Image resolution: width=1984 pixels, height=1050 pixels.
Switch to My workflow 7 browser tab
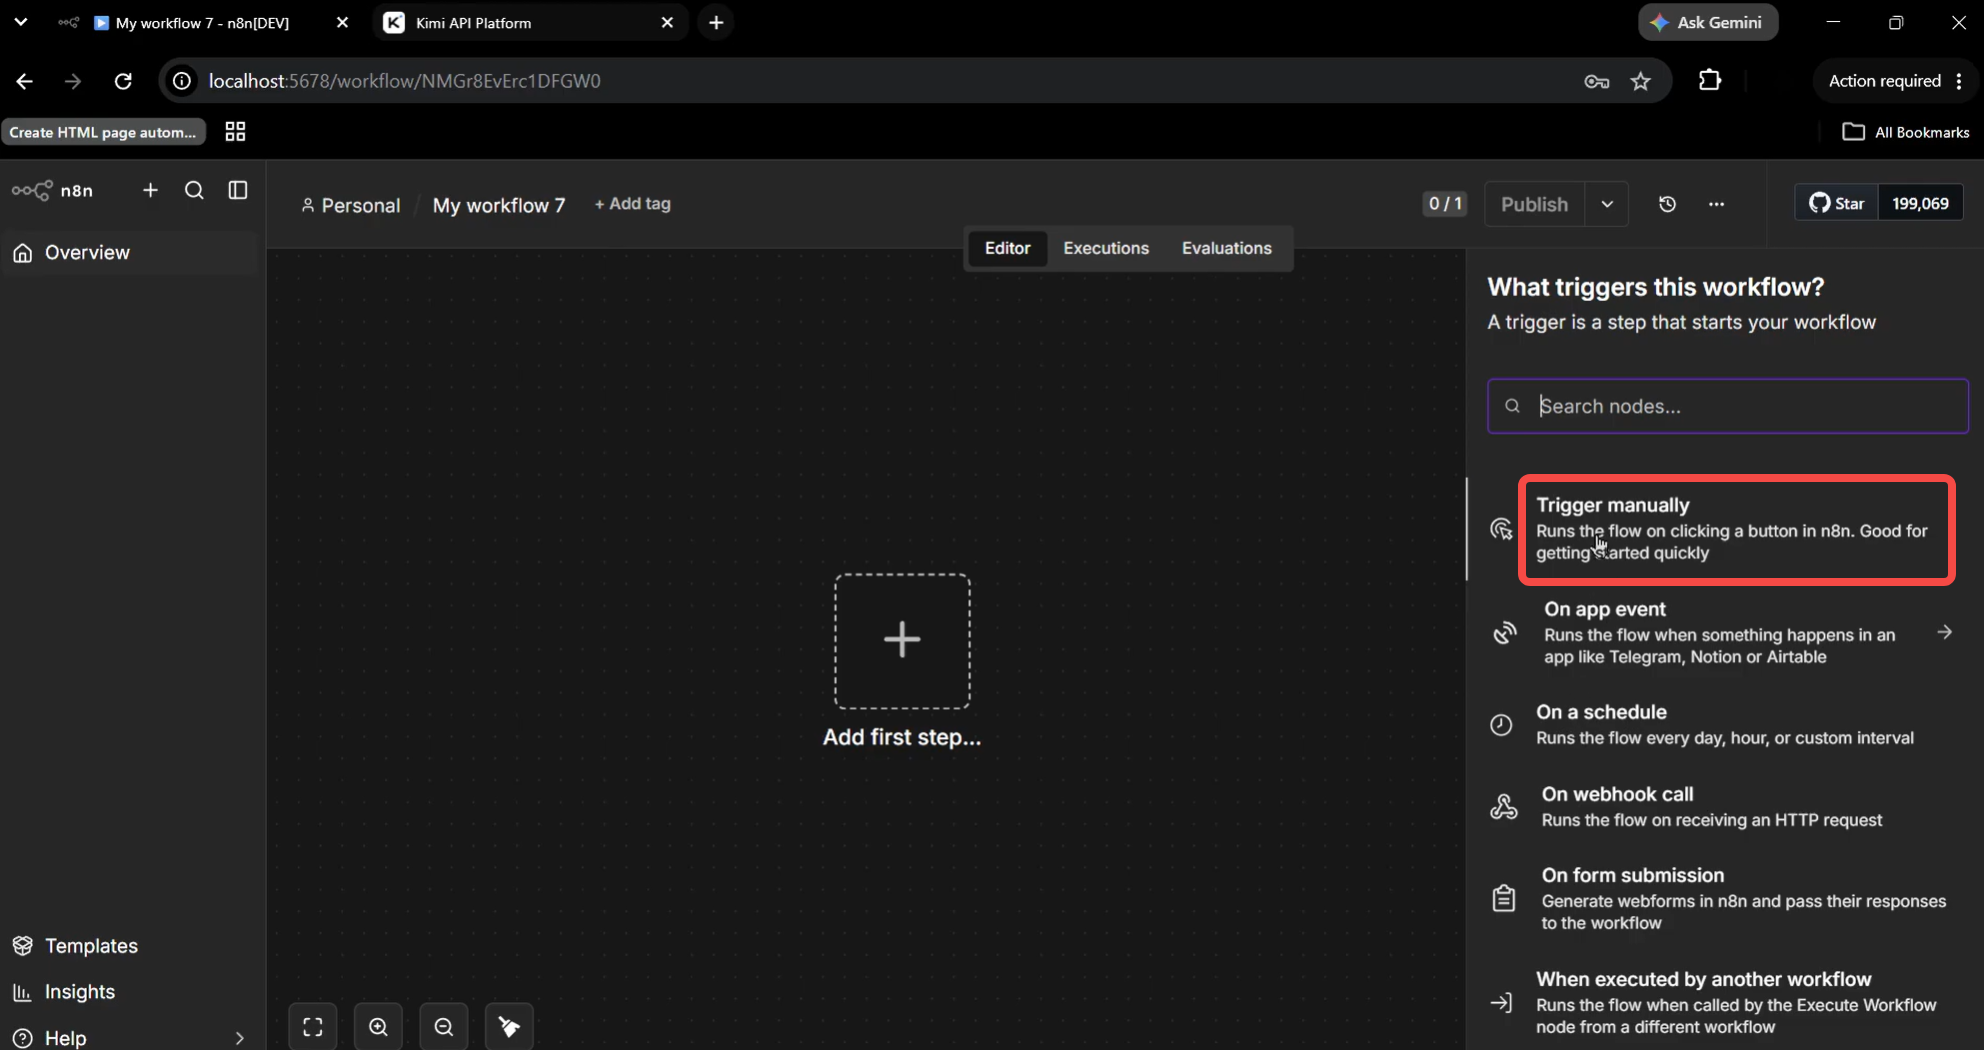click(204, 22)
